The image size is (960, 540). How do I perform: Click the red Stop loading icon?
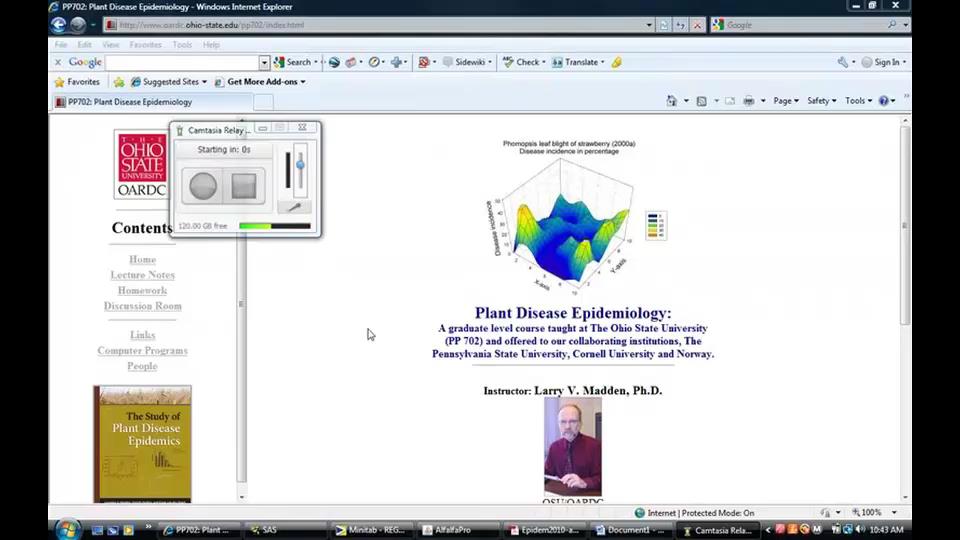(x=697, y=25)
